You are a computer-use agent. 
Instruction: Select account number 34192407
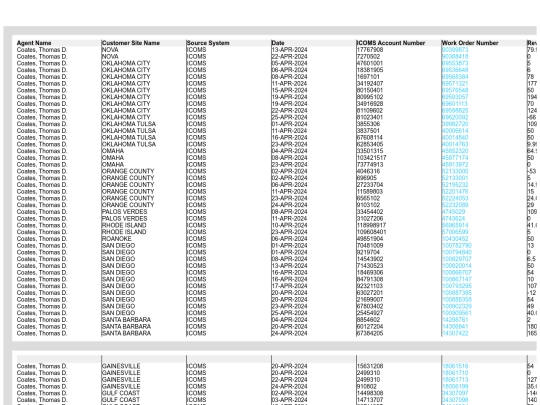(x=370, y=84)
